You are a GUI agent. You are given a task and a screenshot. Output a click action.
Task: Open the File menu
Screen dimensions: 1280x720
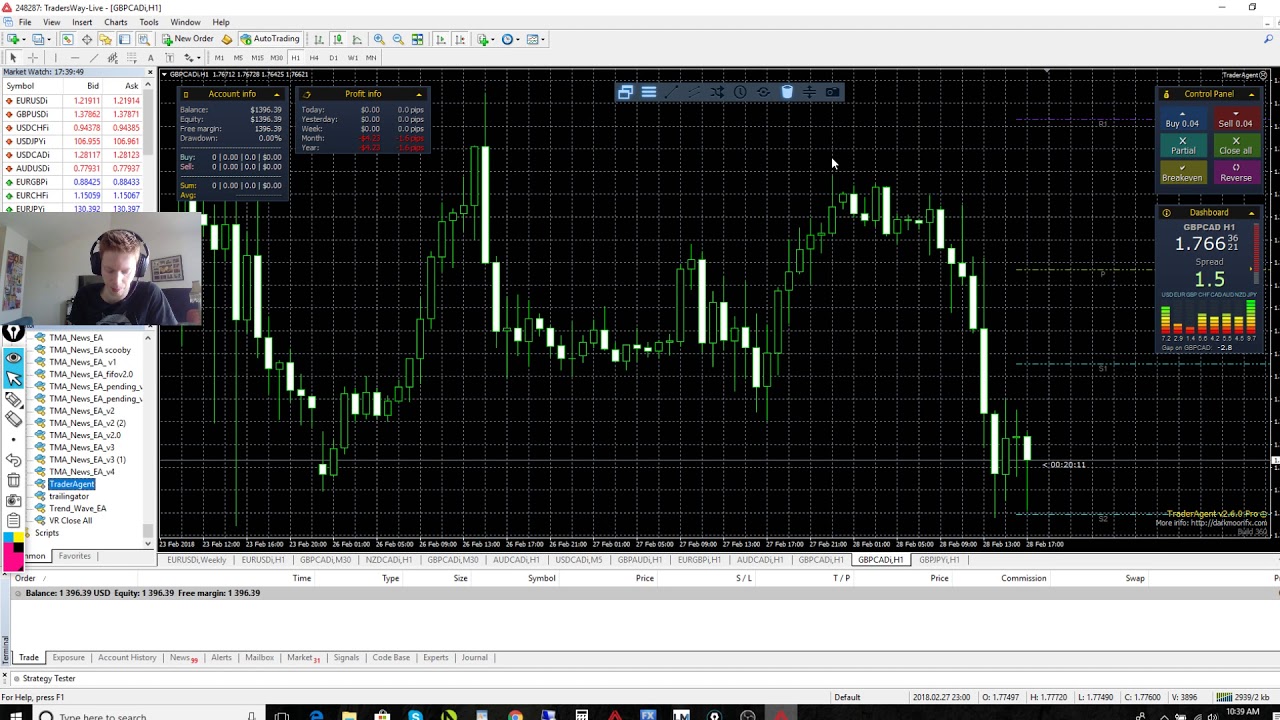(24, 22)
